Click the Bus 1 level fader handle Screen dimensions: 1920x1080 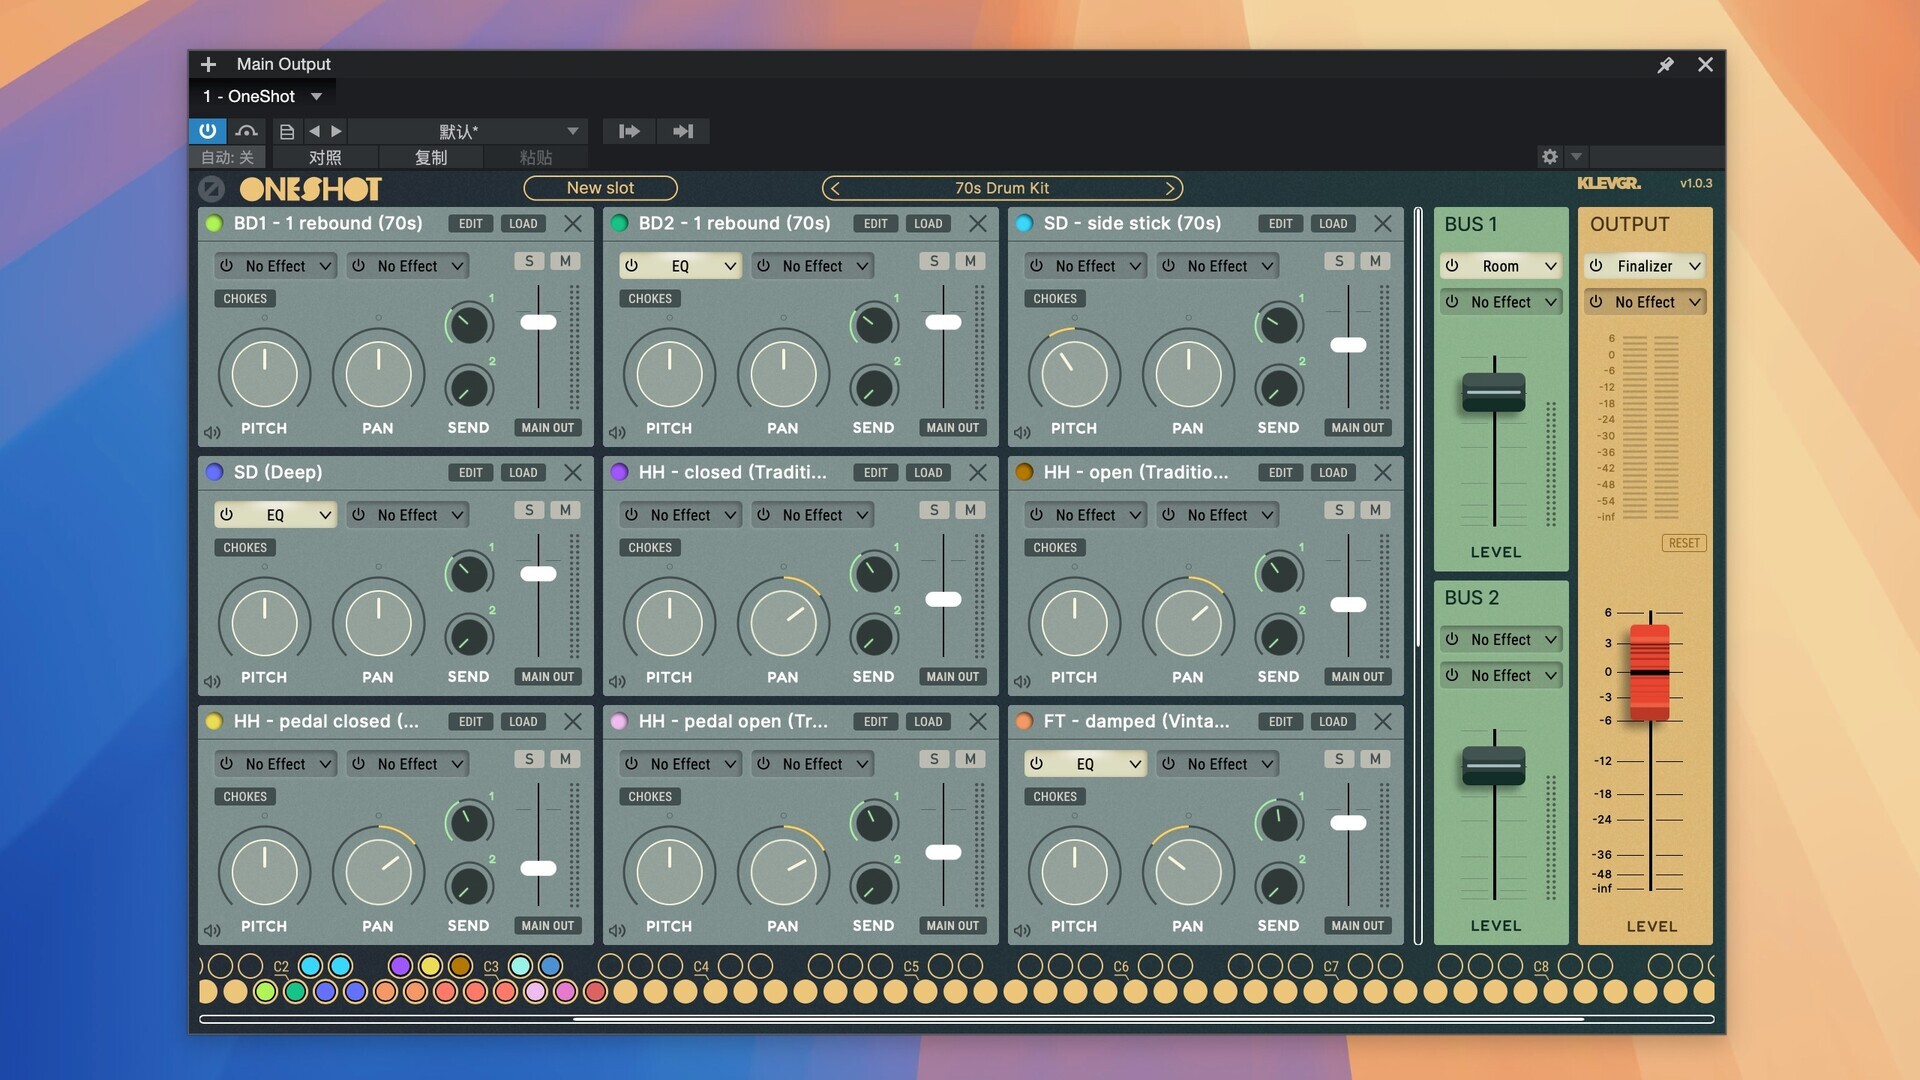point(1494,393)
